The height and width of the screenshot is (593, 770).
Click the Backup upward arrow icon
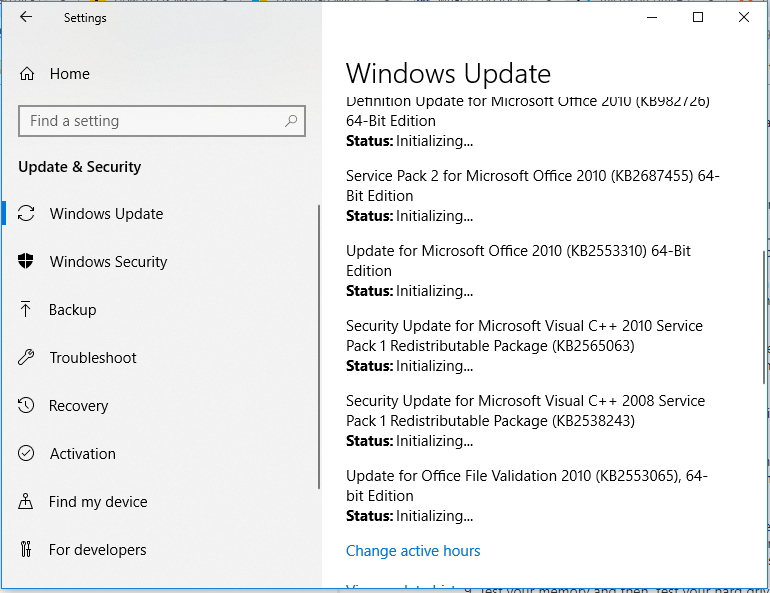pos(26,309)
